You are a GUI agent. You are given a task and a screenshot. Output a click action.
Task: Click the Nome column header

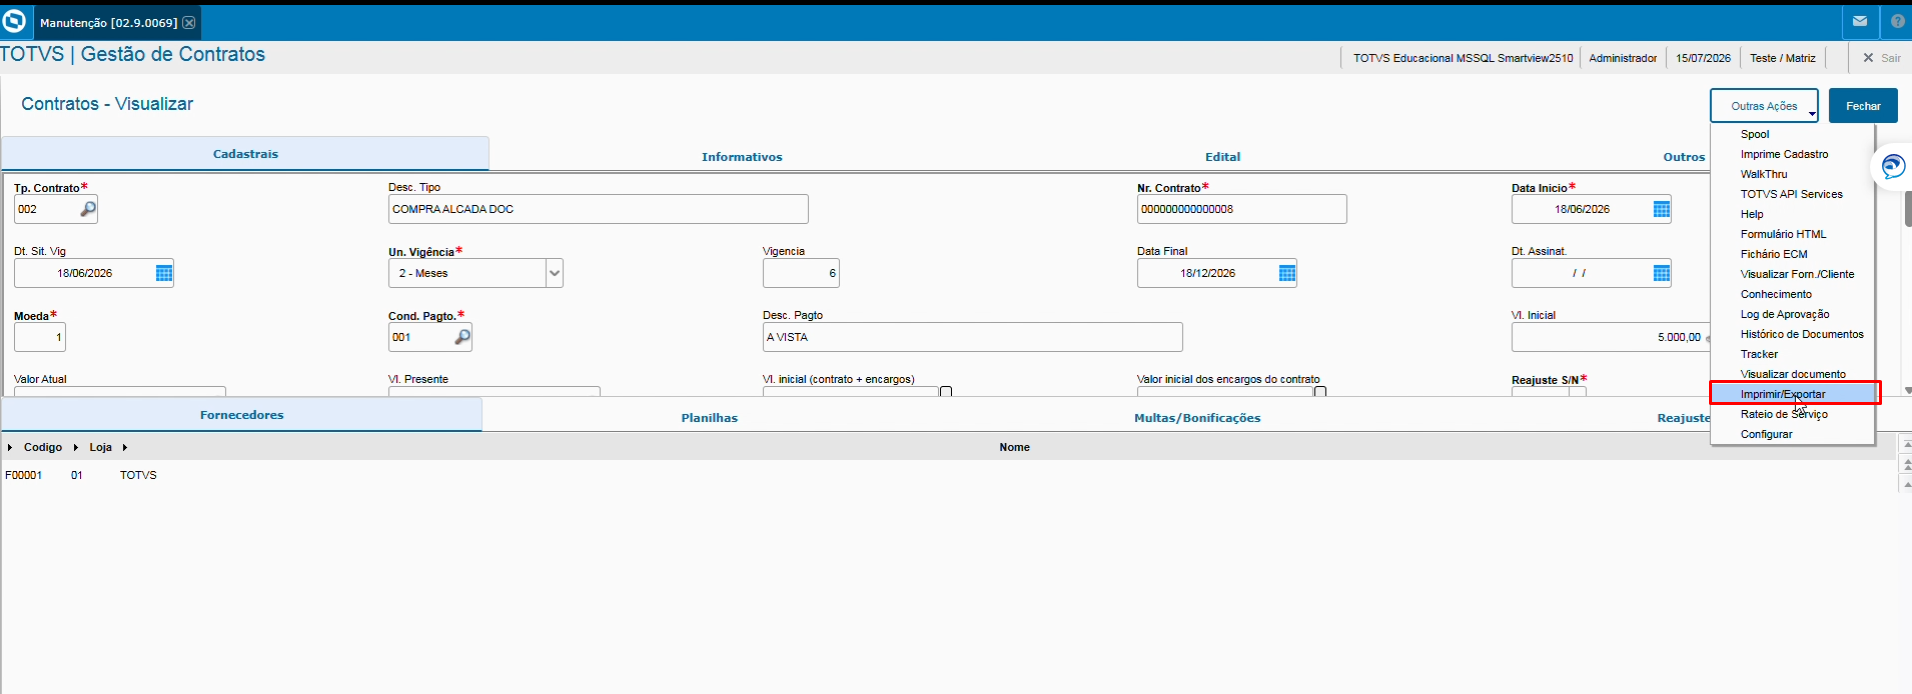pyautogui.click(x=1014, y=447)
